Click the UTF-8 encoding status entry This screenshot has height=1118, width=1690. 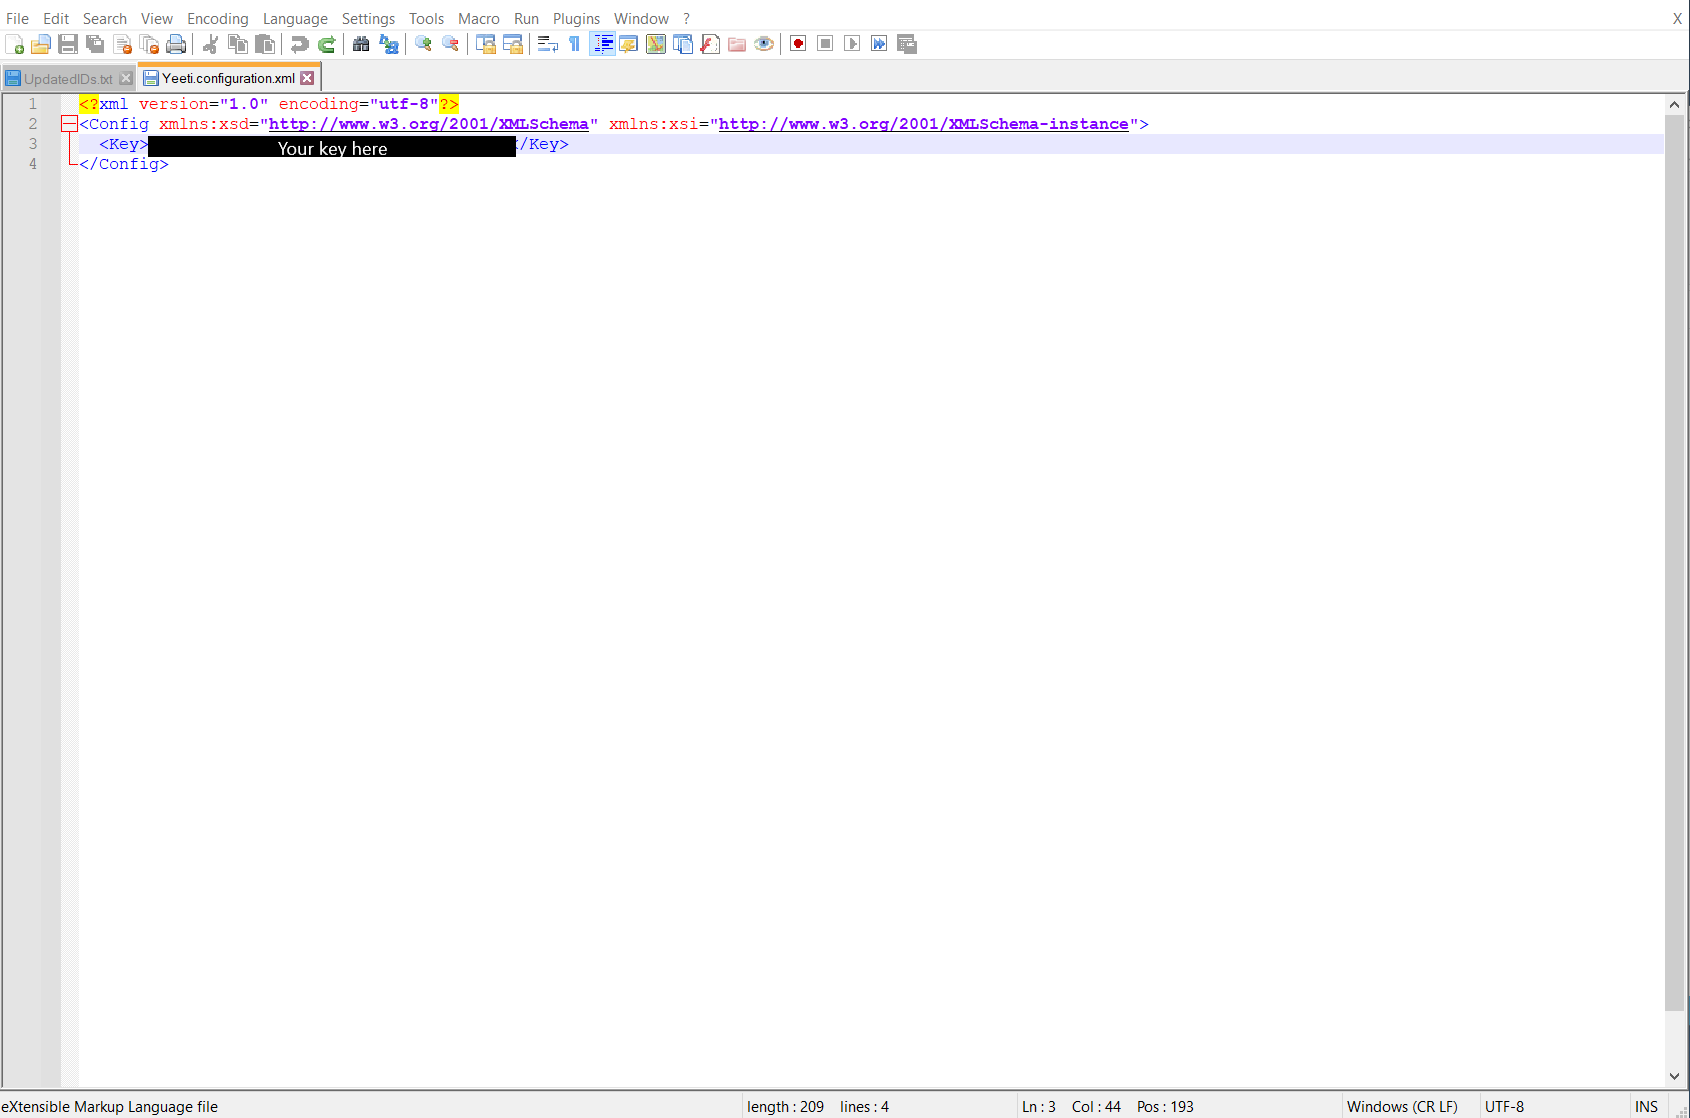pos(1504,1106)
